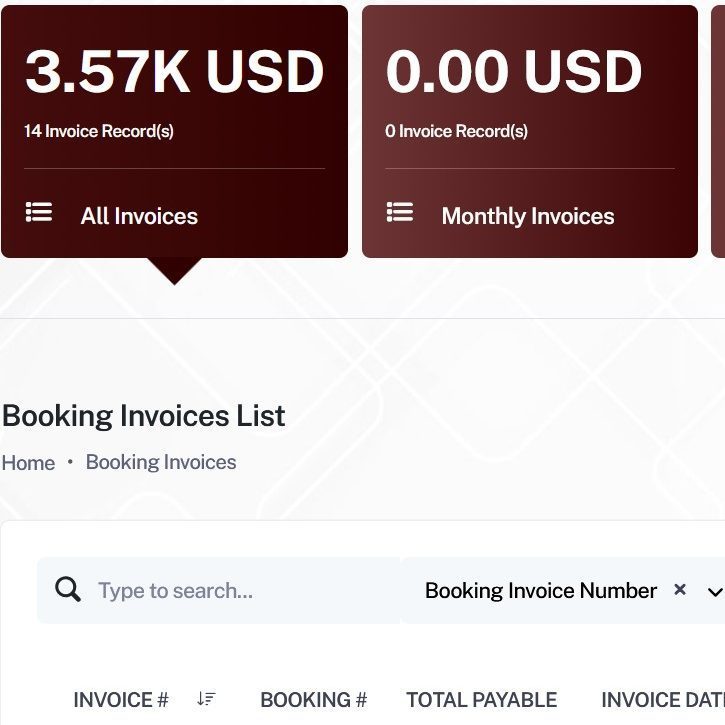Toggle the sort icon next to INVOICE #
This screenshot has height=725, width=725.
[206, 699]
